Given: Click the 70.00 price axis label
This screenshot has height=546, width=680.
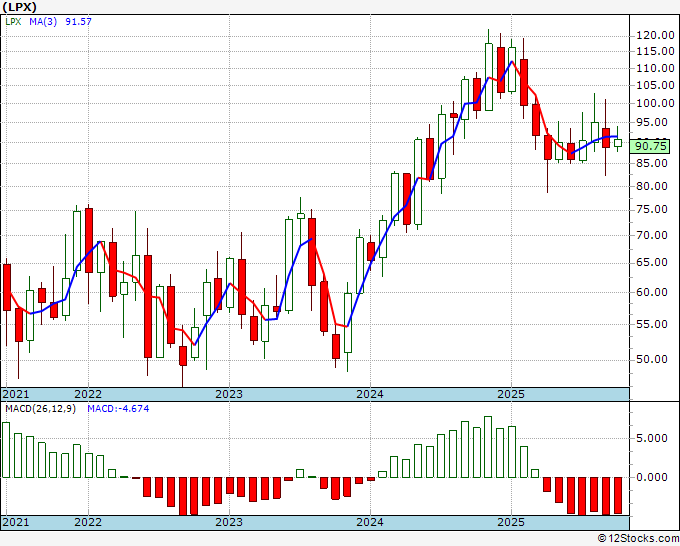Looking at the screenshot, I should point(652,235).
